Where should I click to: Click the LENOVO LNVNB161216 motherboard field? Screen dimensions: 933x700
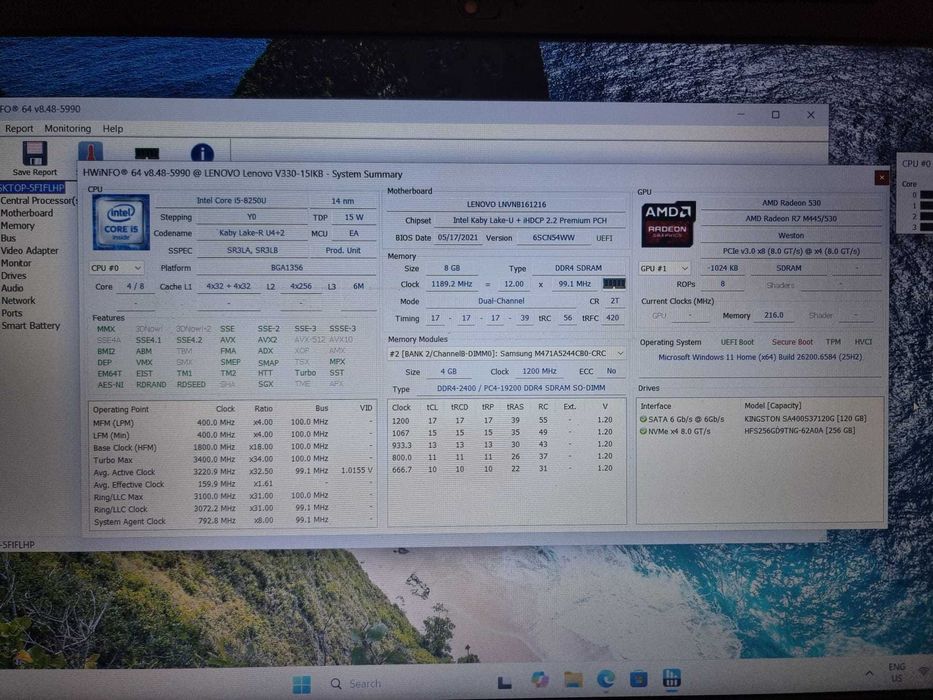click(x=506, y=204)
